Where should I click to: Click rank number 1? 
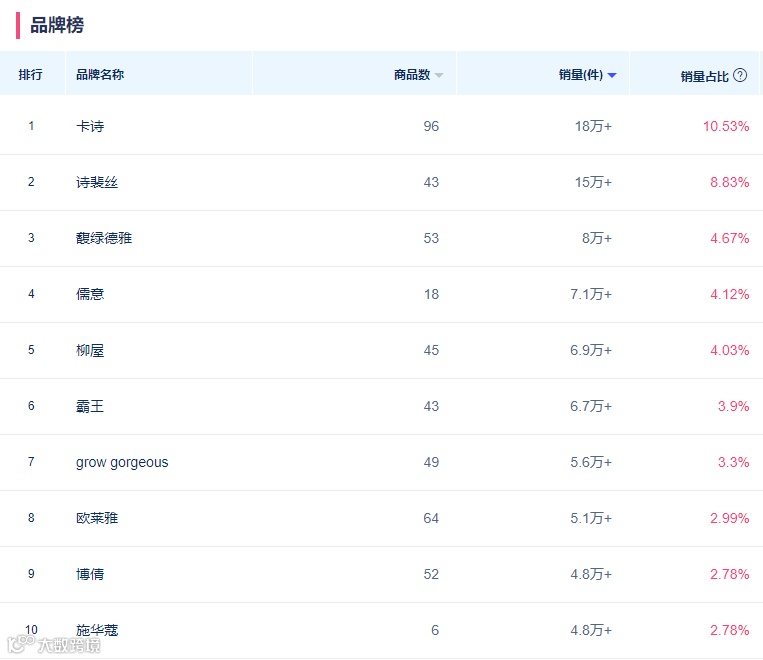click(31, 126)
